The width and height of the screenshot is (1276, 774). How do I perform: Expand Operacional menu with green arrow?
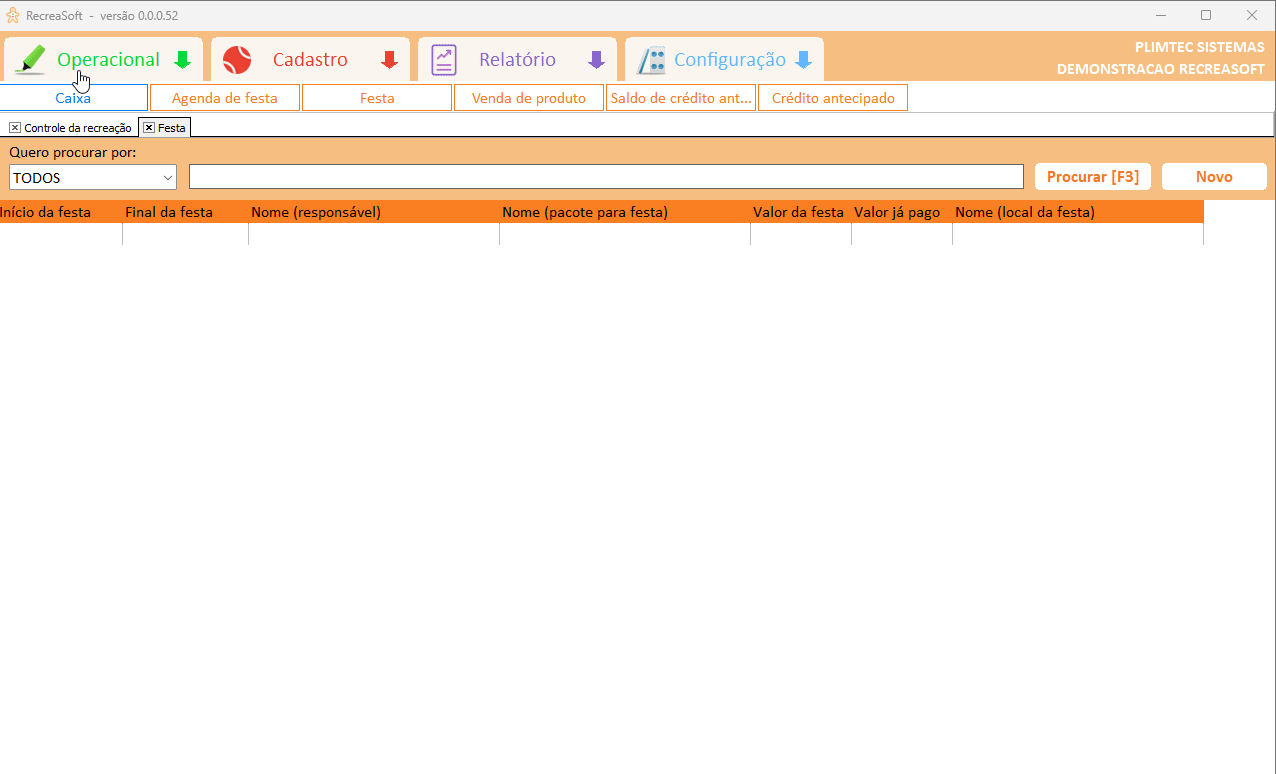pyautogui.click(x=182, y=60)
